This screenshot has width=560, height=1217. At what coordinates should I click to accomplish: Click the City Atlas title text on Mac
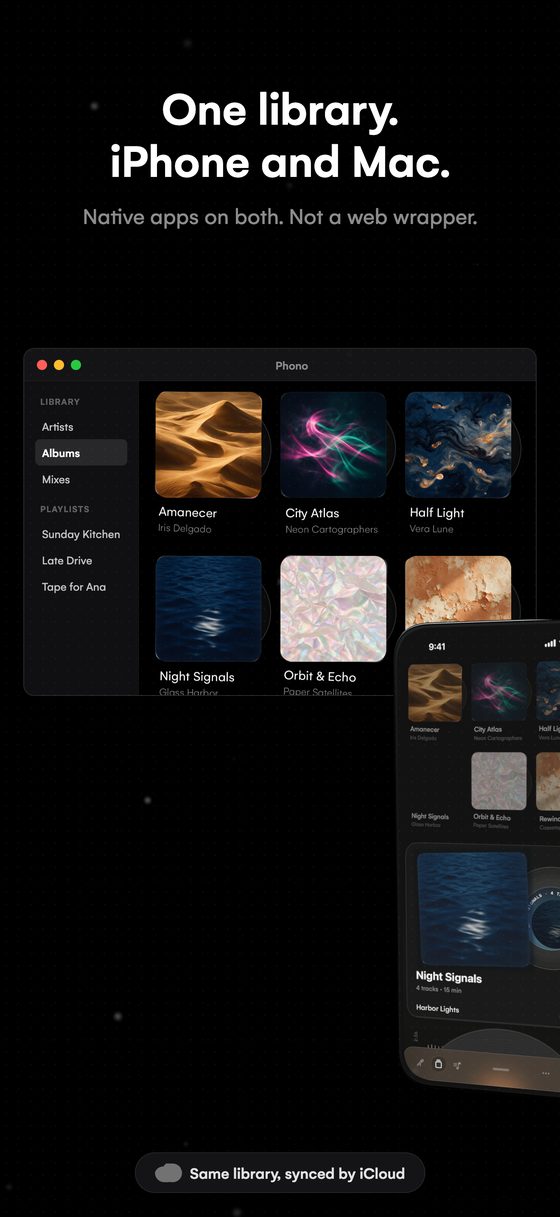coord(312,513)
